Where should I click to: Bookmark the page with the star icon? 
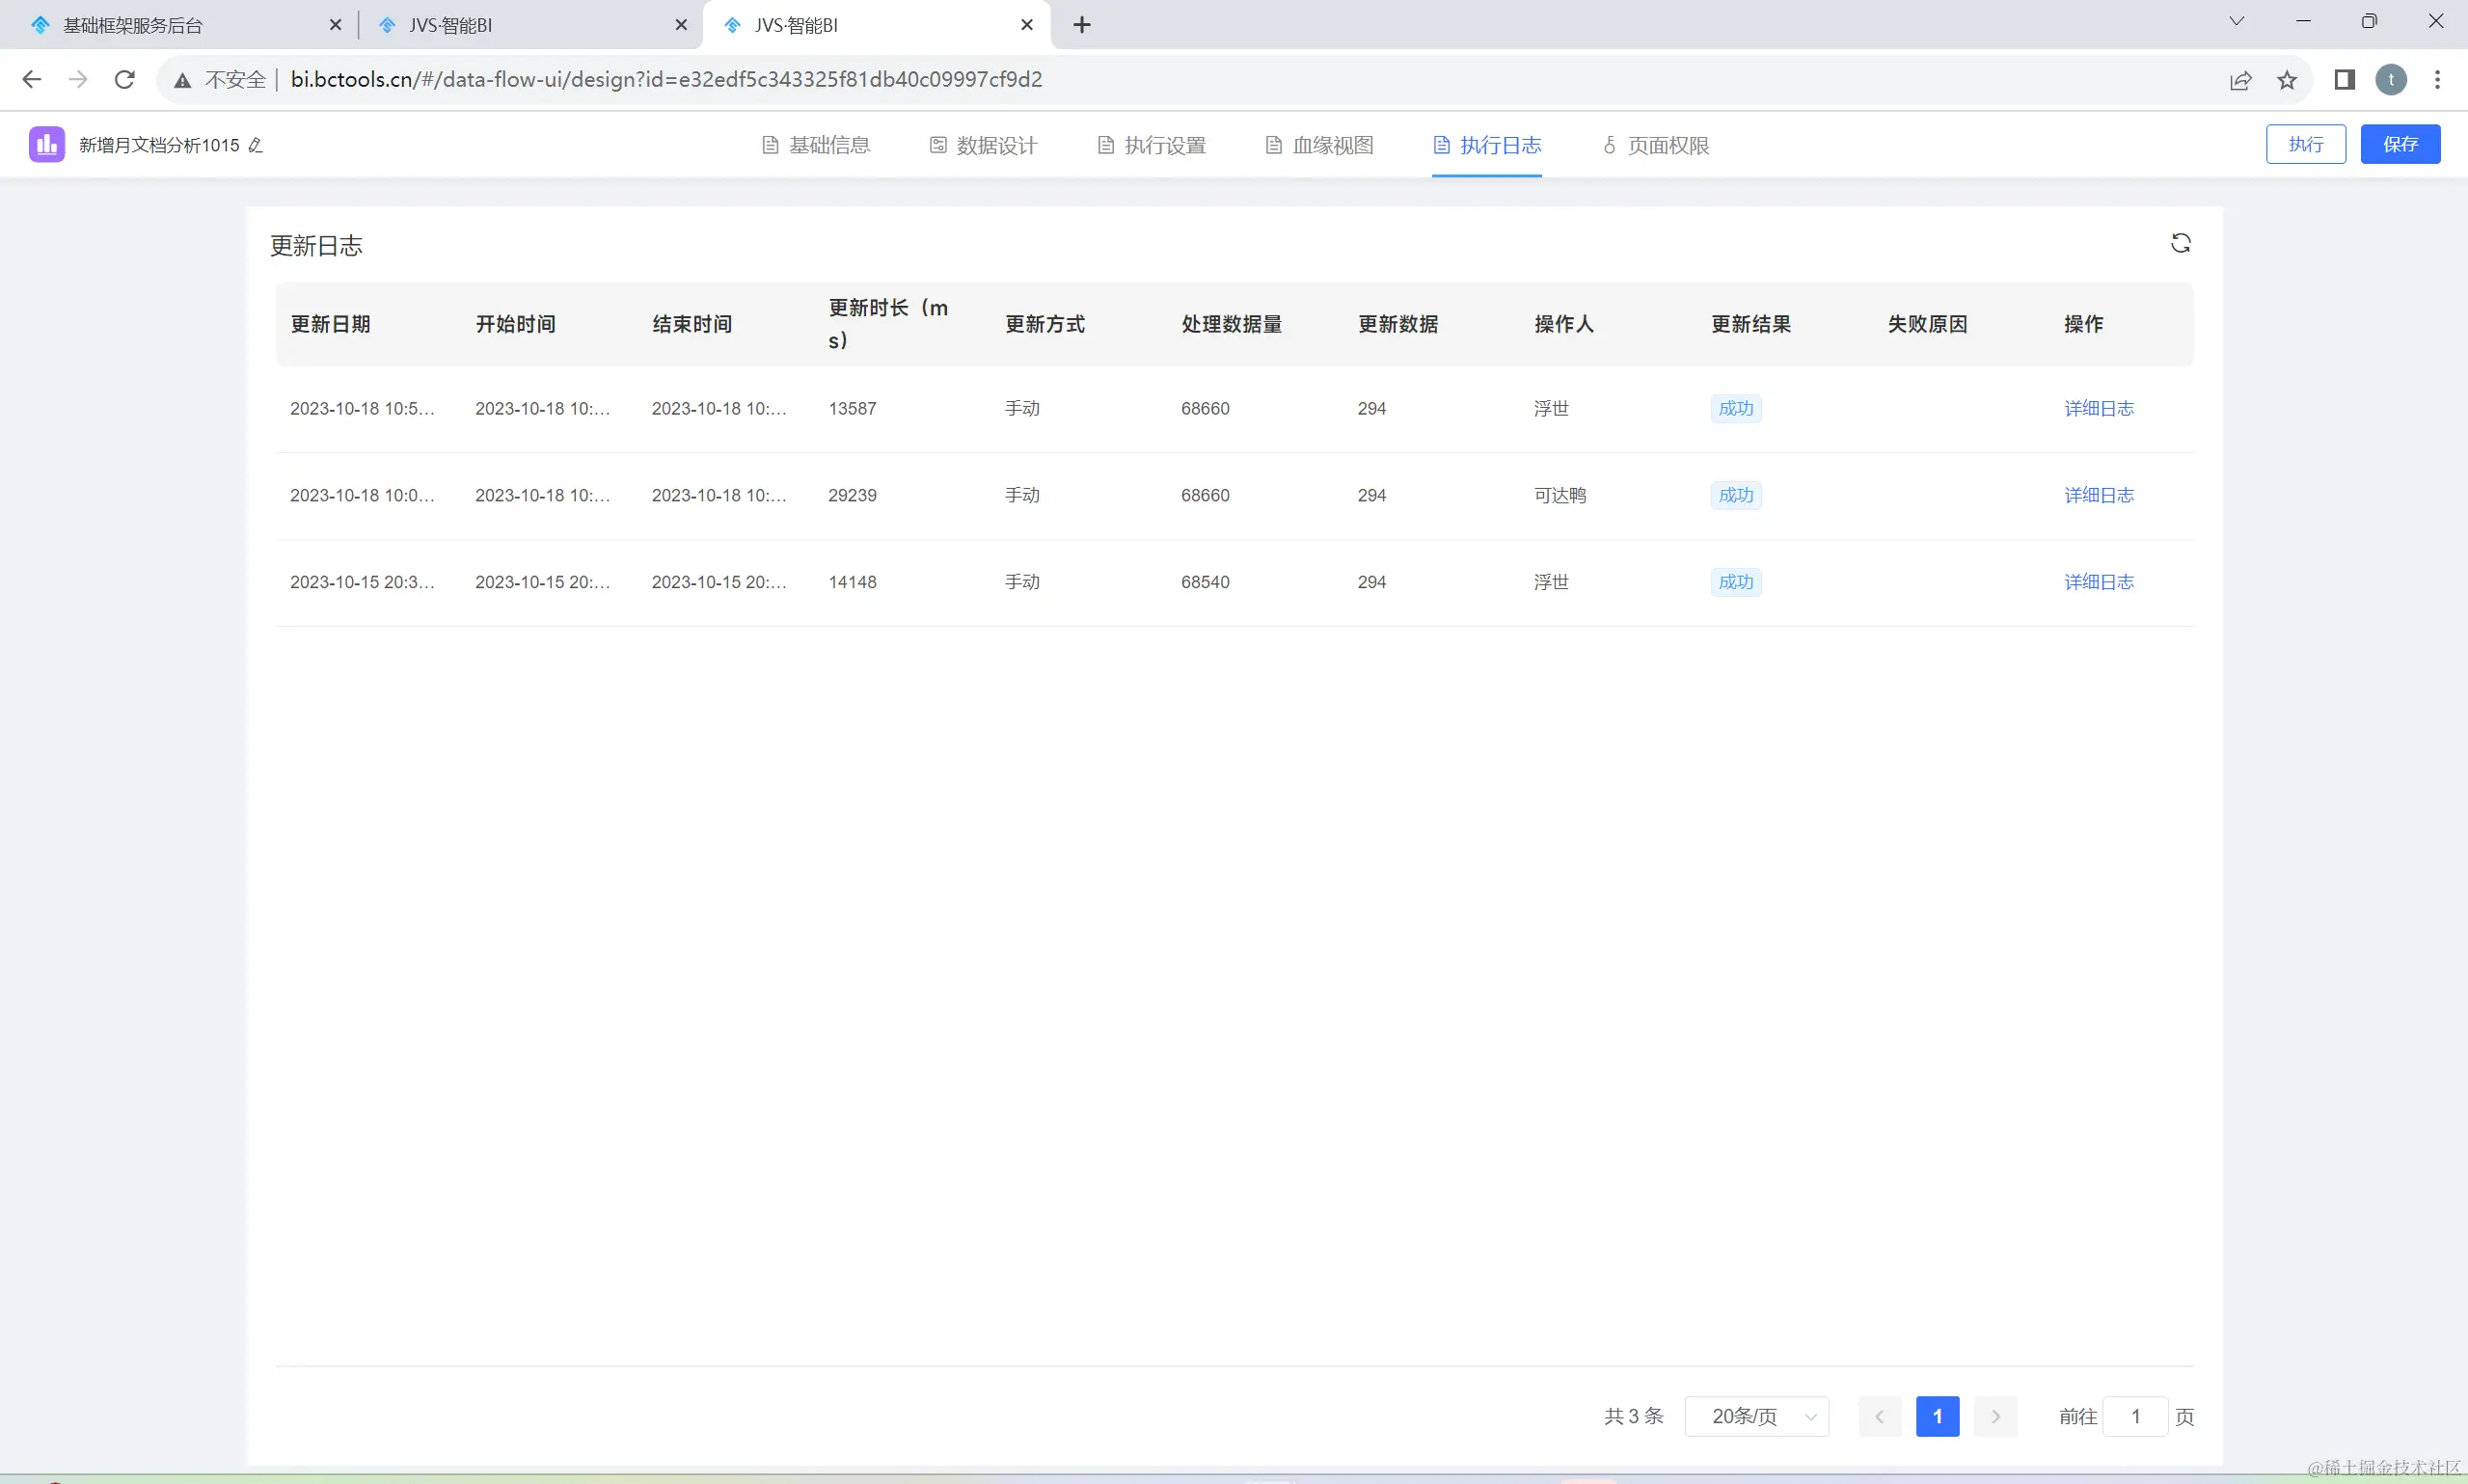2286,80
